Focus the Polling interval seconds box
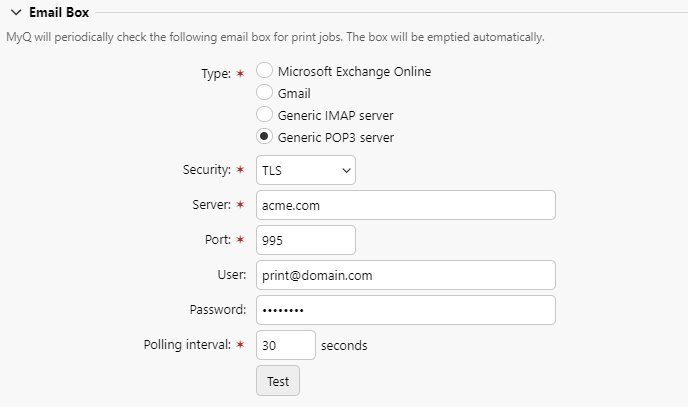This screenshot has height=407, width=688. (286, 345)
